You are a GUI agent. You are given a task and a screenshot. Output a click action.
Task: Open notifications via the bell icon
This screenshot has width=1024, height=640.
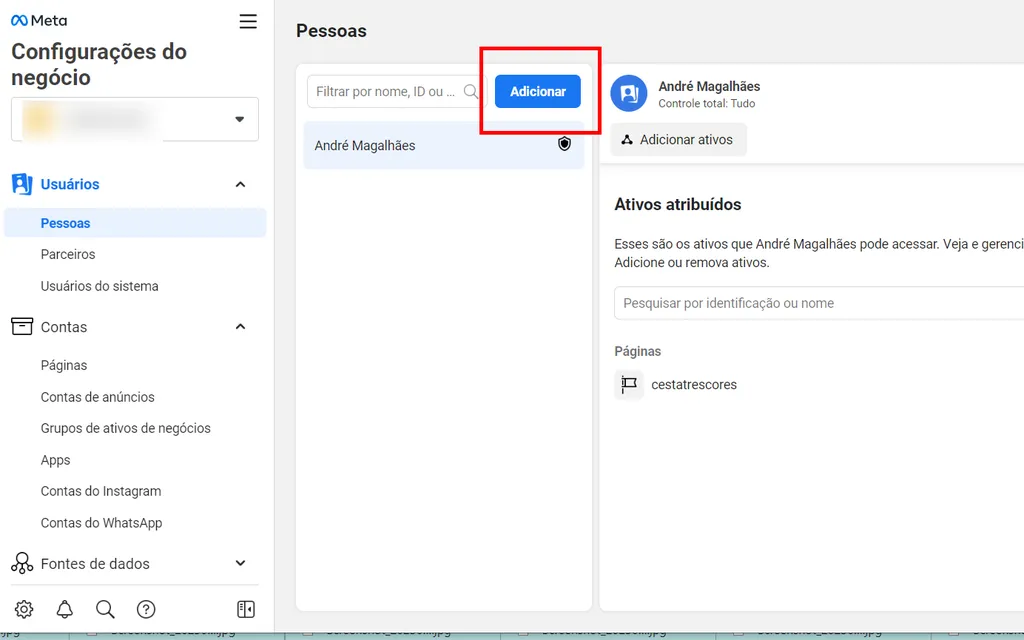[64, 609]
